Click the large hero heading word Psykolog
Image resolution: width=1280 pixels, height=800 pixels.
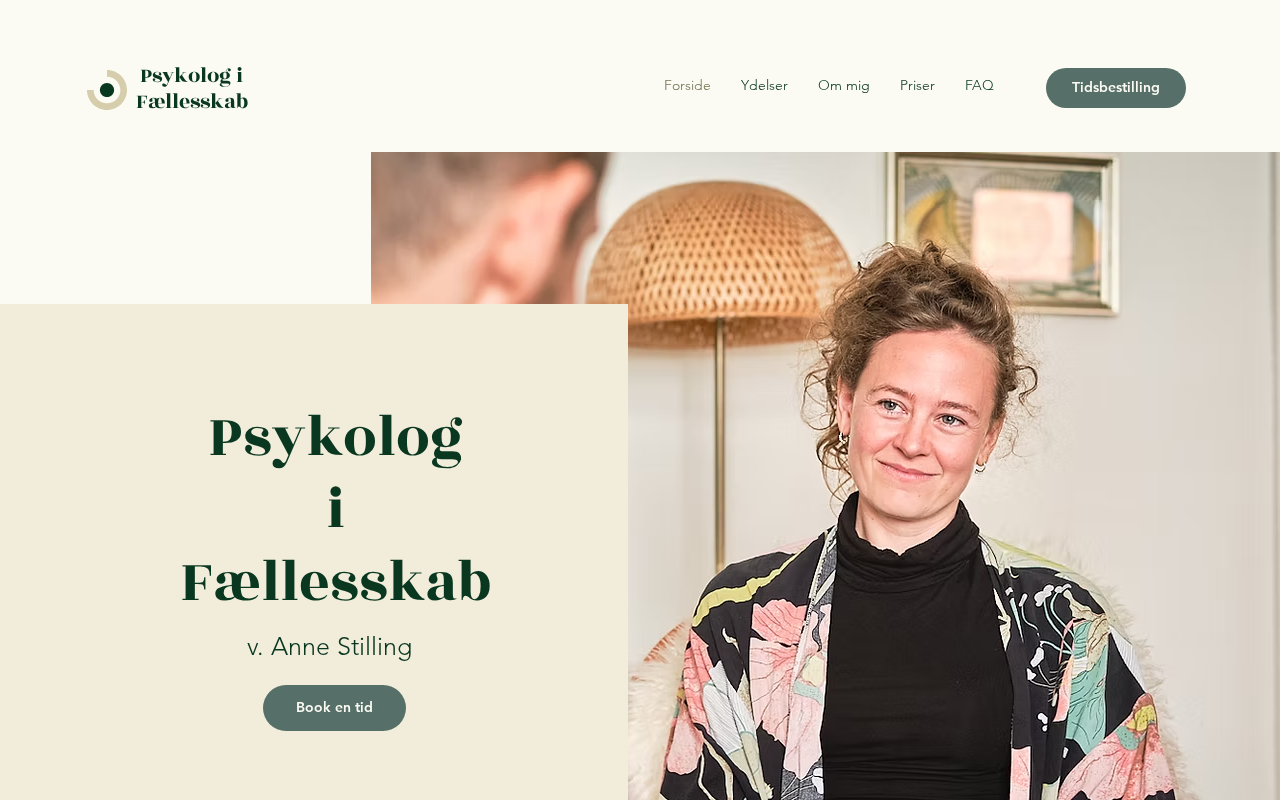(336, 439)
